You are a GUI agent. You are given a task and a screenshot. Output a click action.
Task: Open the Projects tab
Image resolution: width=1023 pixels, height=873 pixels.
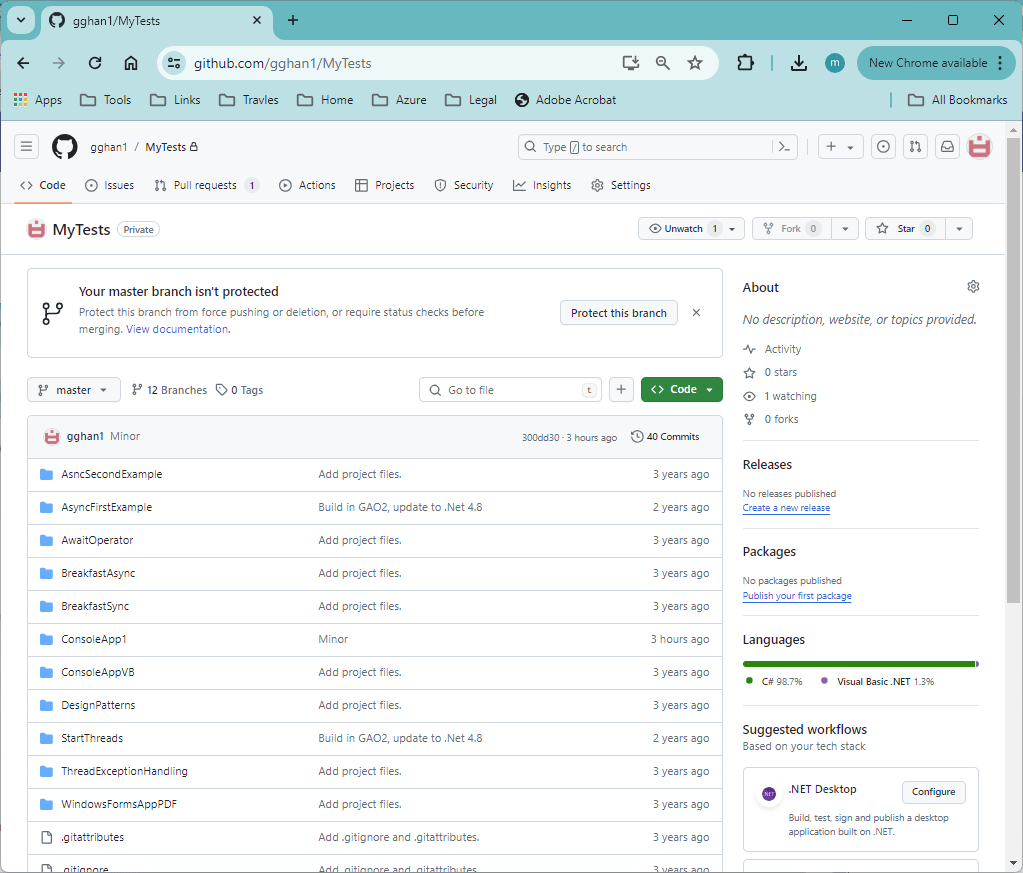point(384,185)
